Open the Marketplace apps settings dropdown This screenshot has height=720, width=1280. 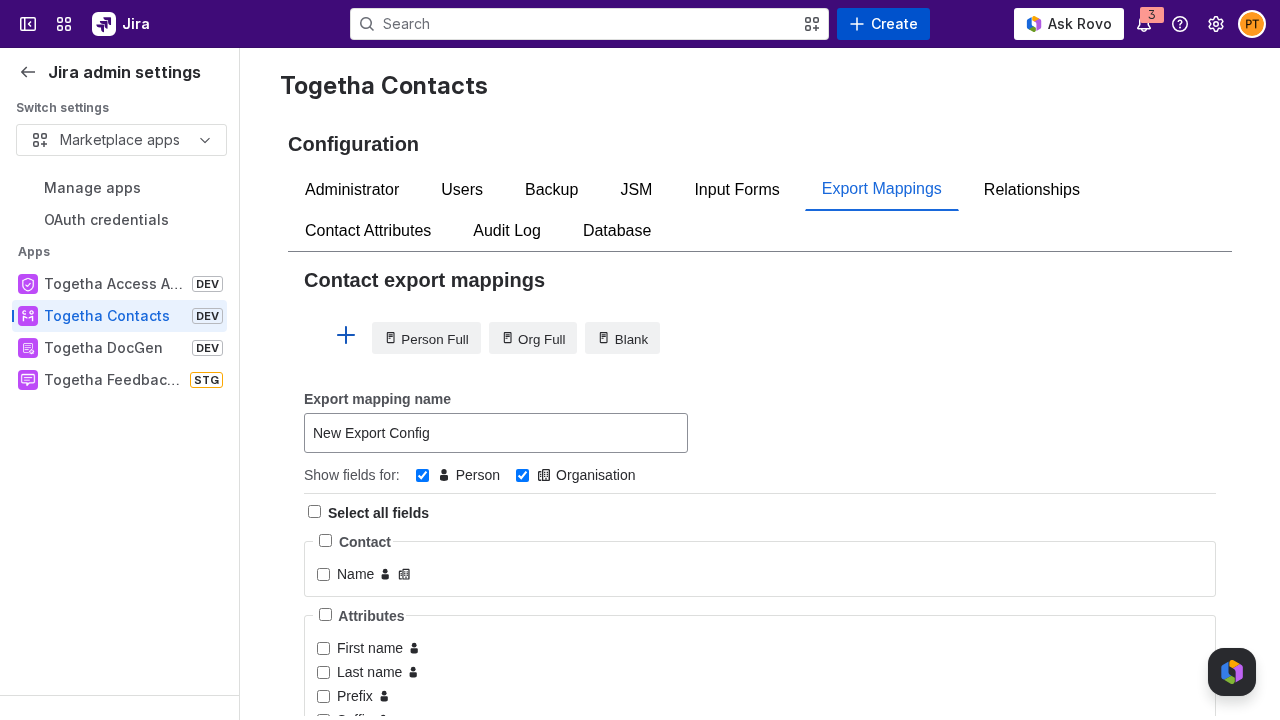point(121,140)
